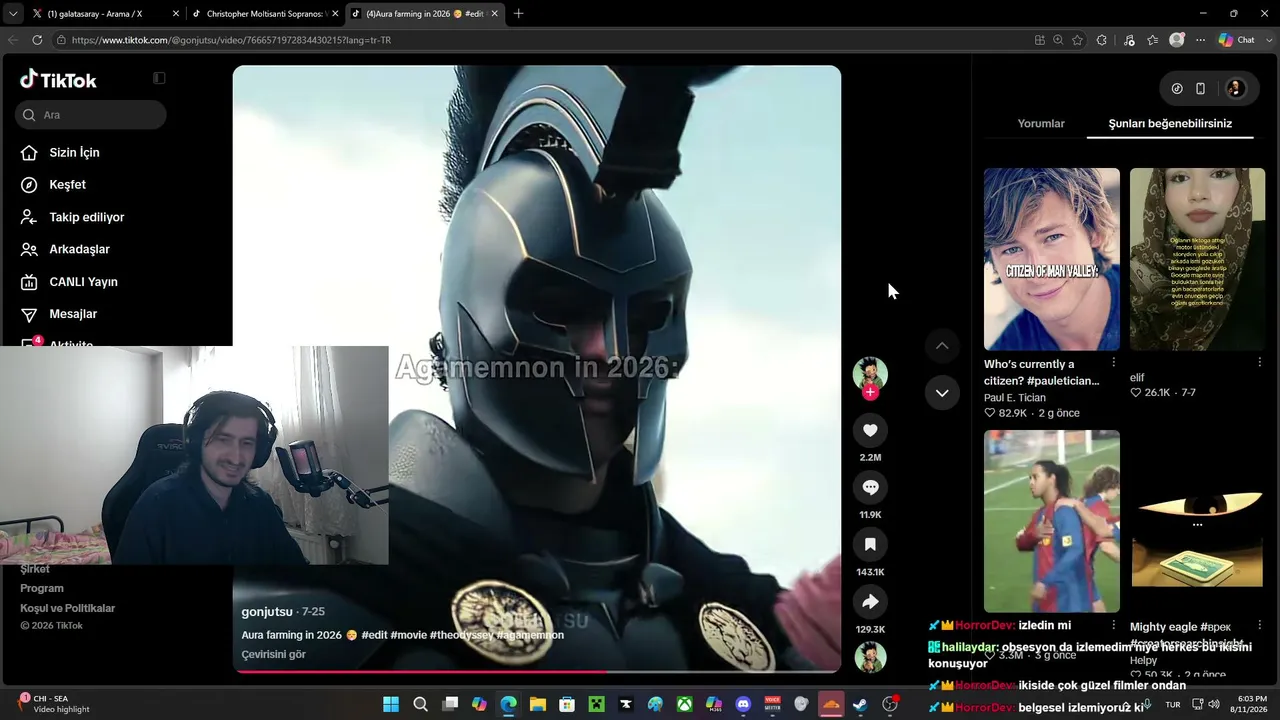Open the sound disc at video bottom
1280x720 pixels.
pos(870,657)
